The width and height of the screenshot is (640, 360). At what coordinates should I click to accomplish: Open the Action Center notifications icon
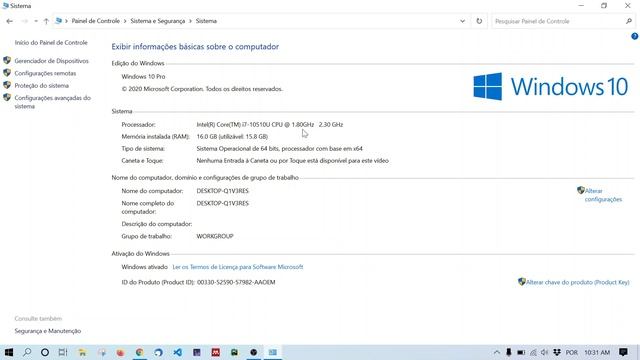pos(623,352)
